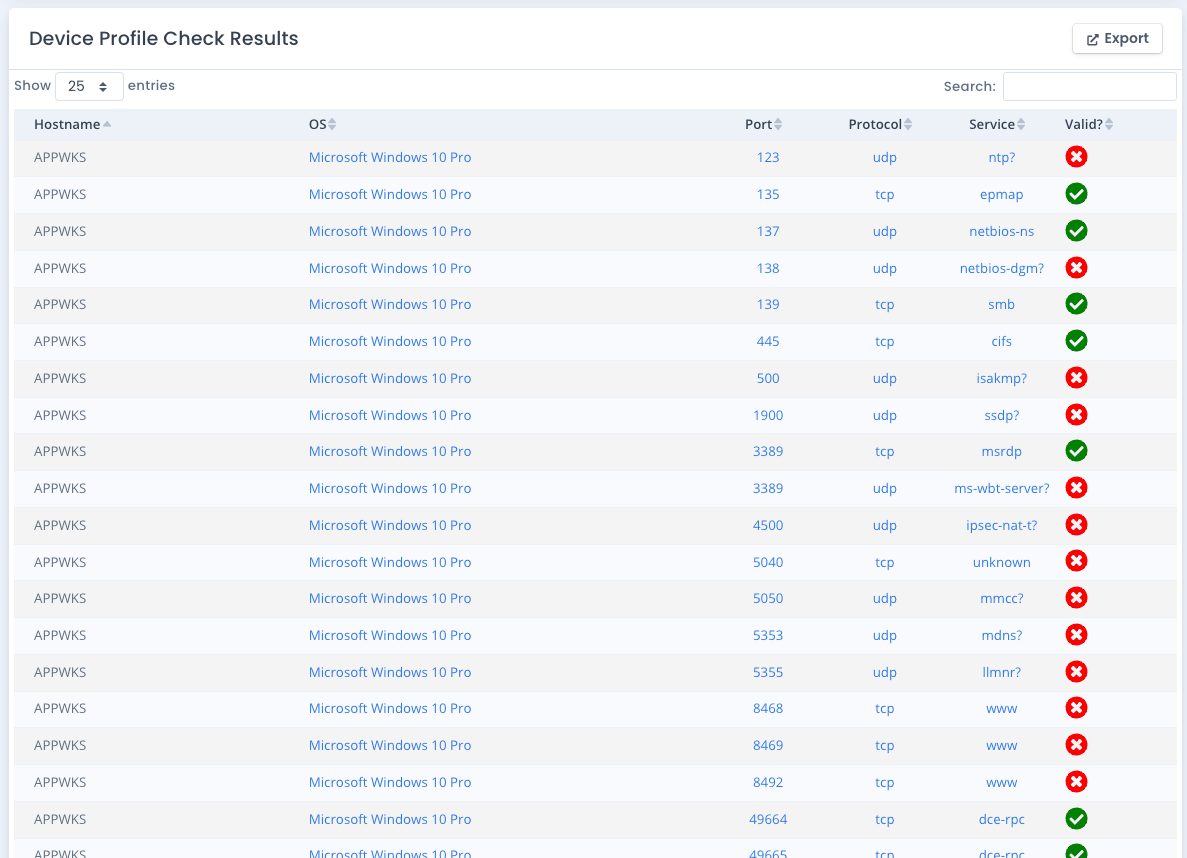The image size is (1187, 858).
Task: Click red X icon for port 138
Action: click(1076, 268)
